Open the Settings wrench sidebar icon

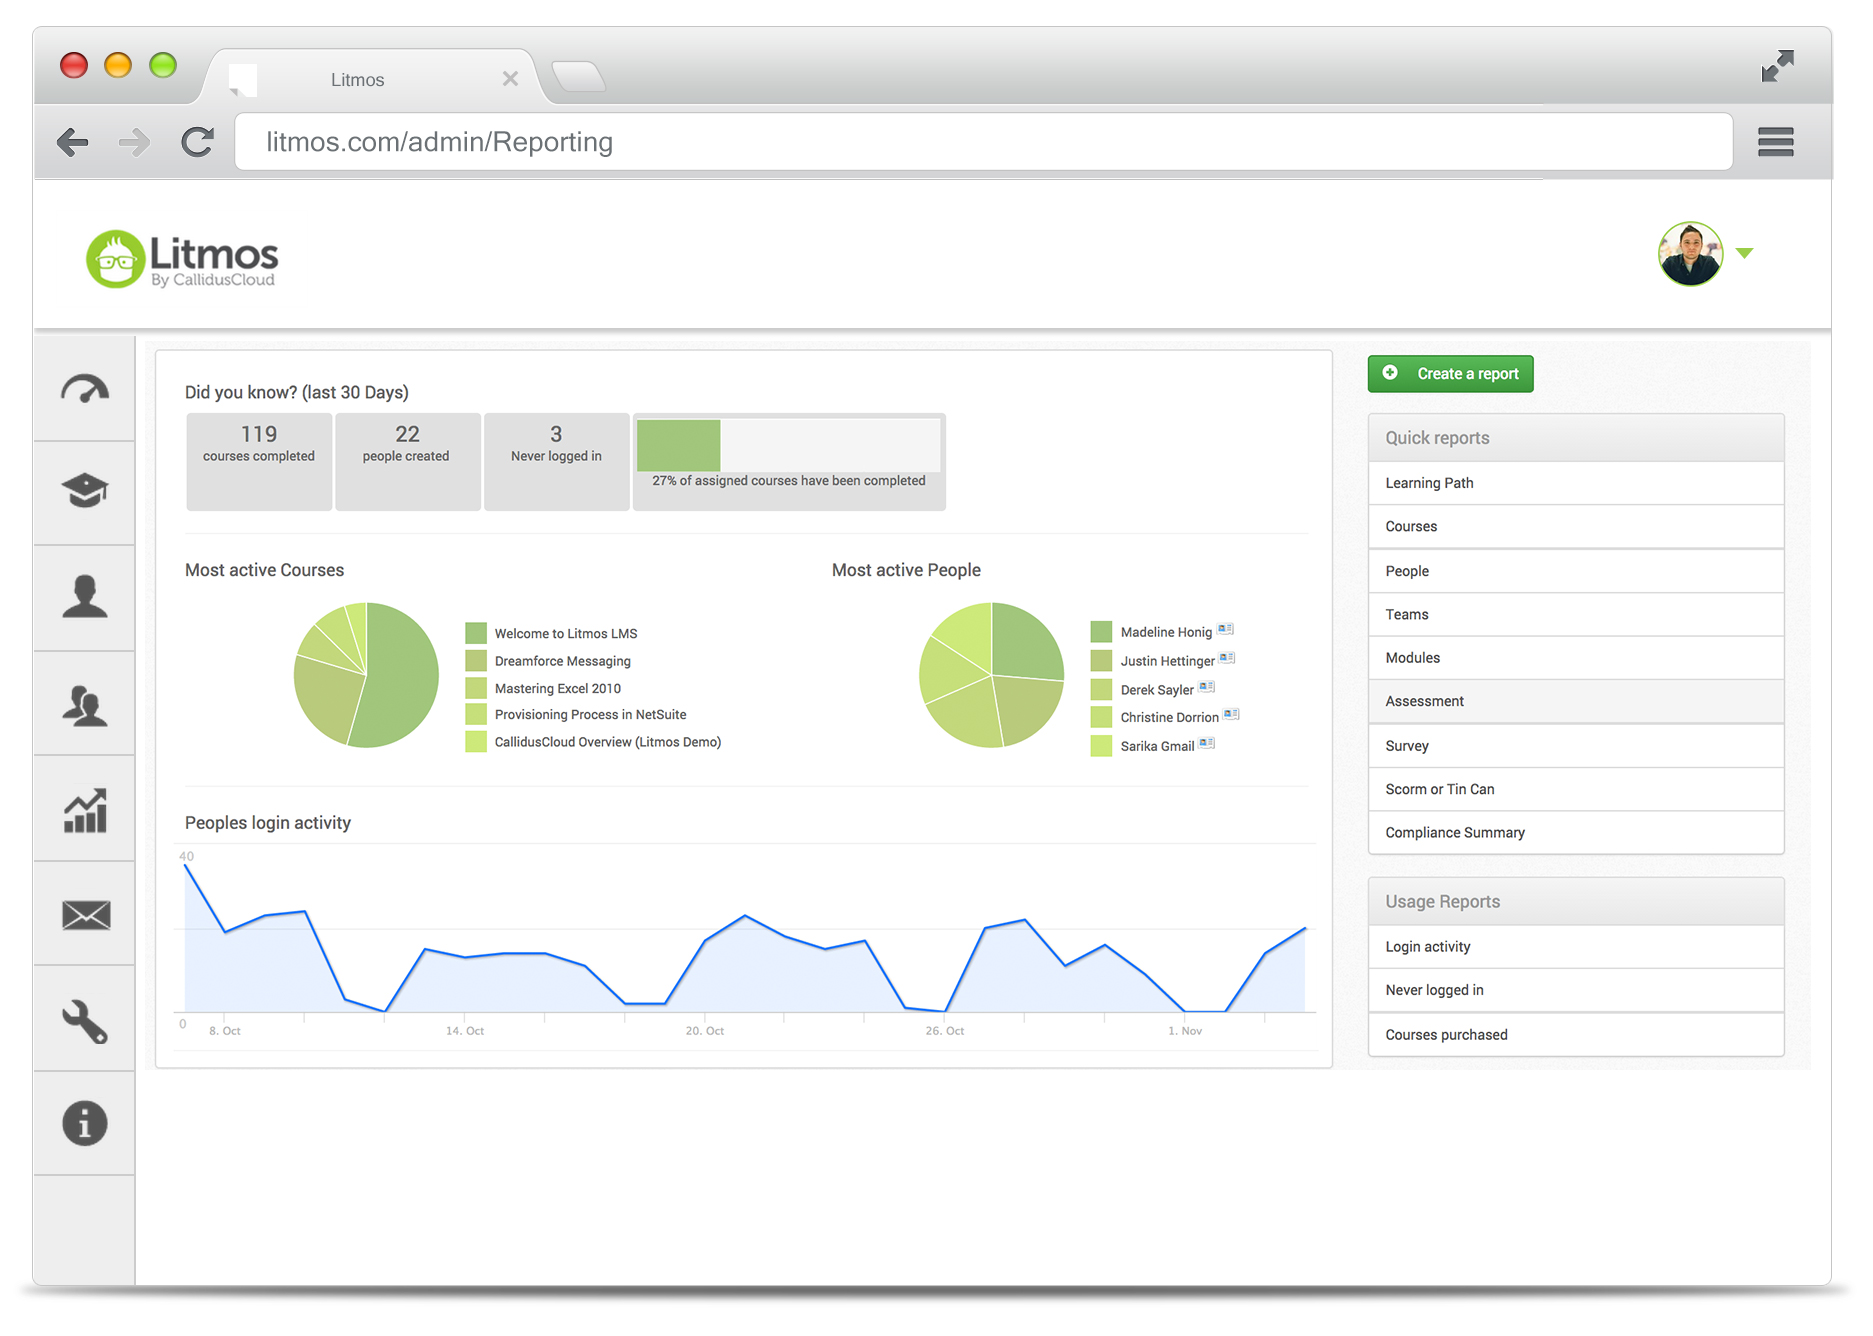(85, 1022)
